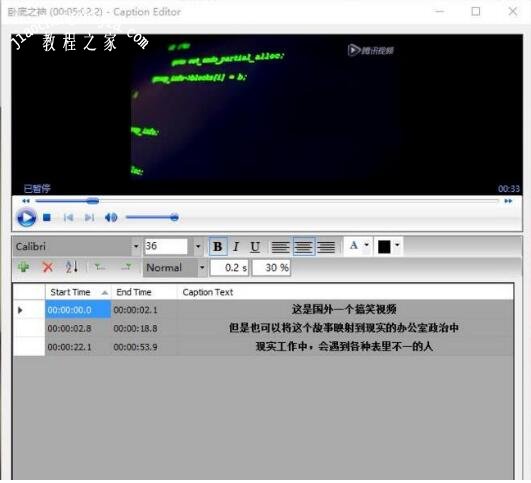Select end time cell 00:00:53.9
Screen dimensions: 531x483
pyautogui.click(x=144, y=347)
